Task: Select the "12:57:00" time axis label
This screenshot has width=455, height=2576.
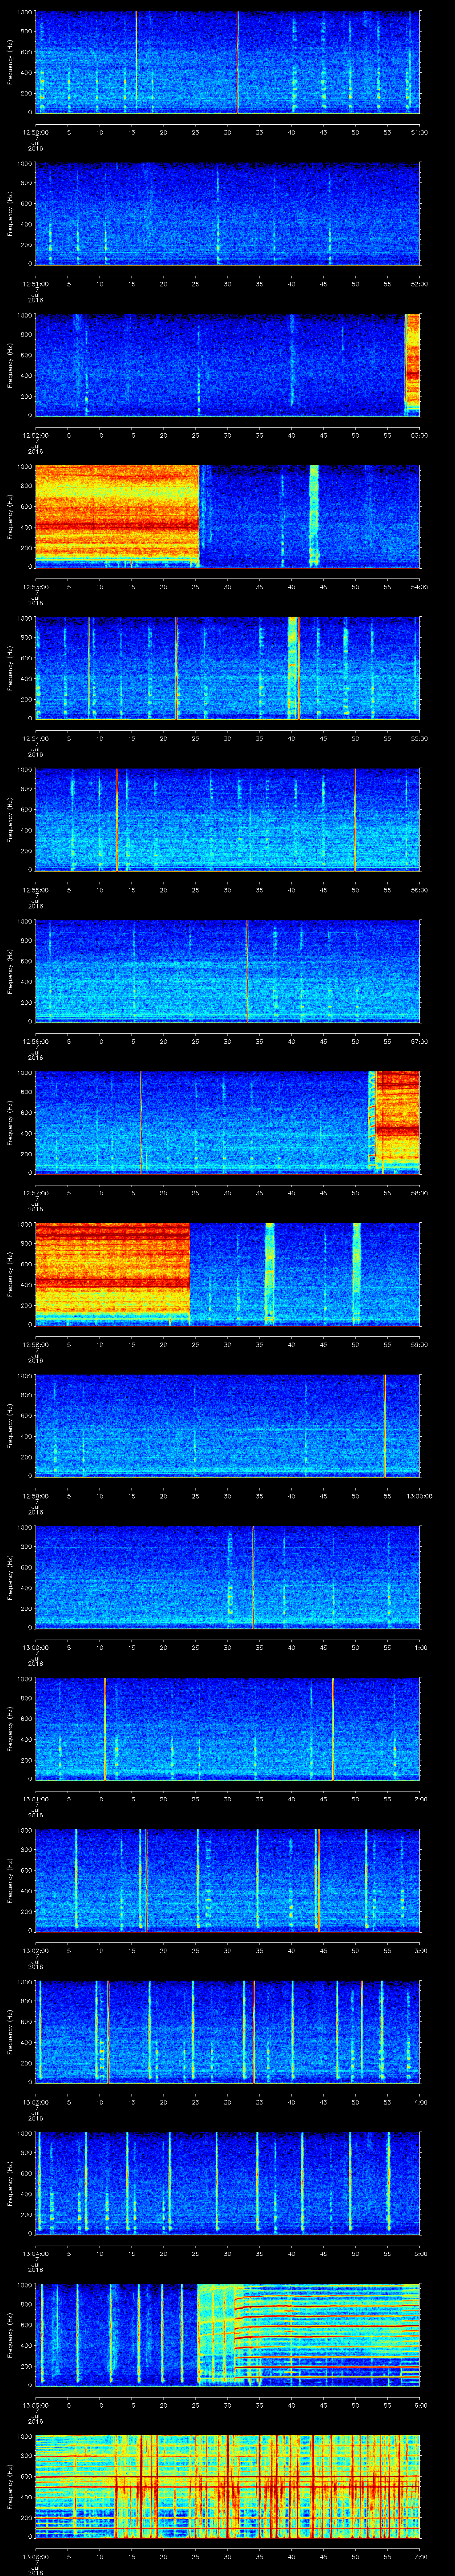Action: pyautogui.click(x=35, y=1192)
